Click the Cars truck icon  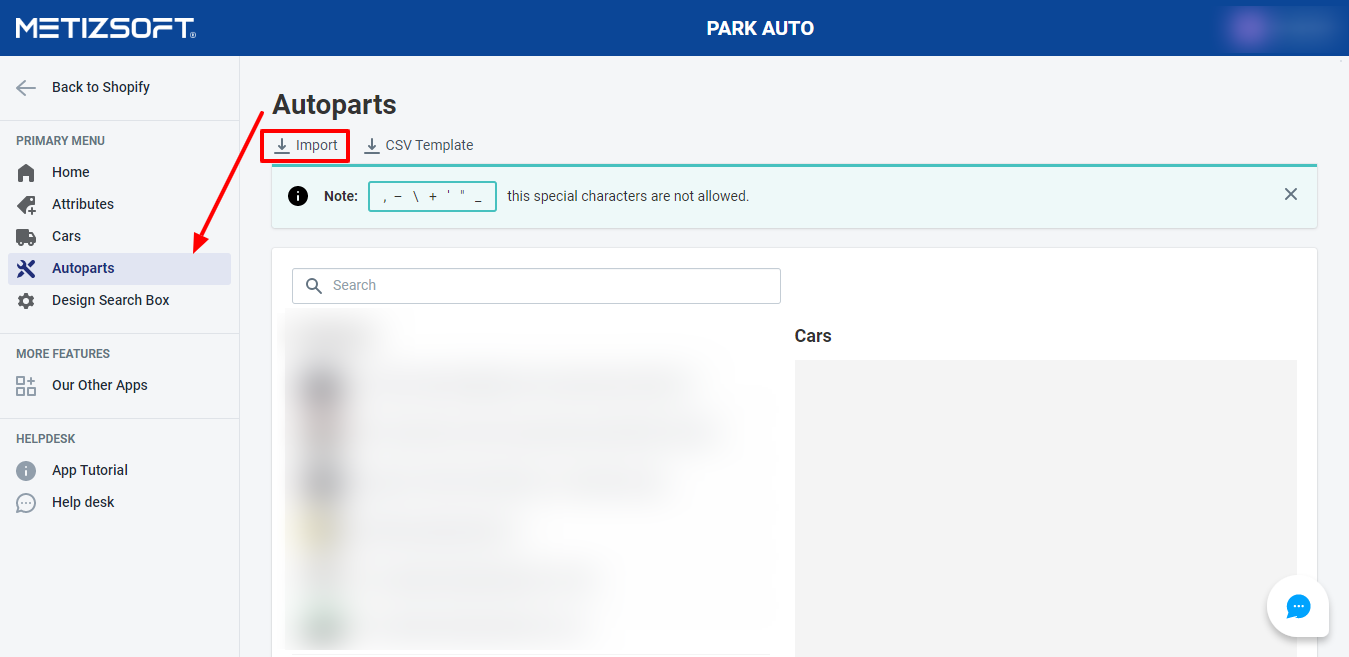point(26,237)
